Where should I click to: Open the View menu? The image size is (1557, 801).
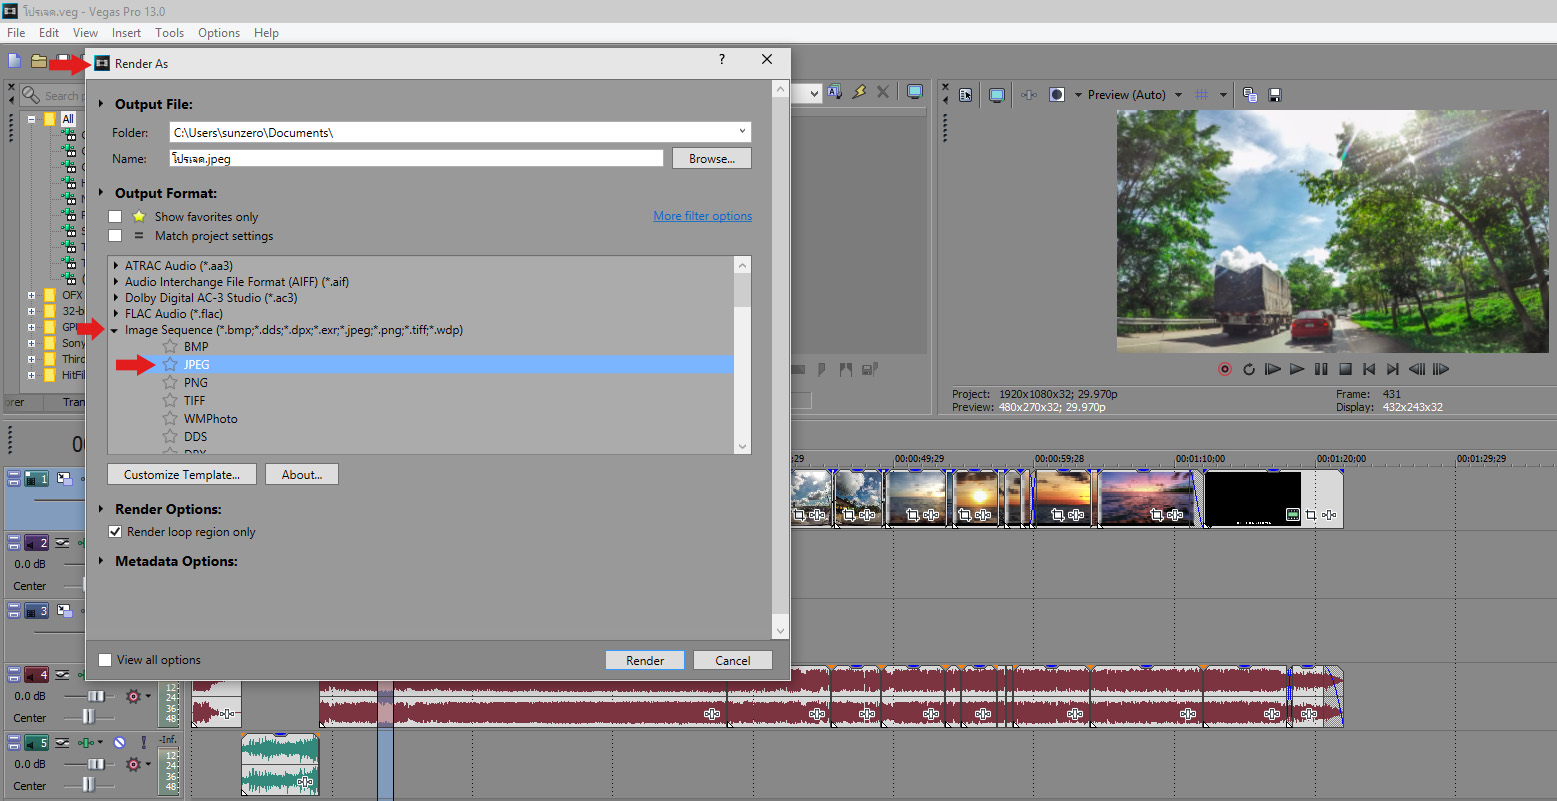[85, 33]
